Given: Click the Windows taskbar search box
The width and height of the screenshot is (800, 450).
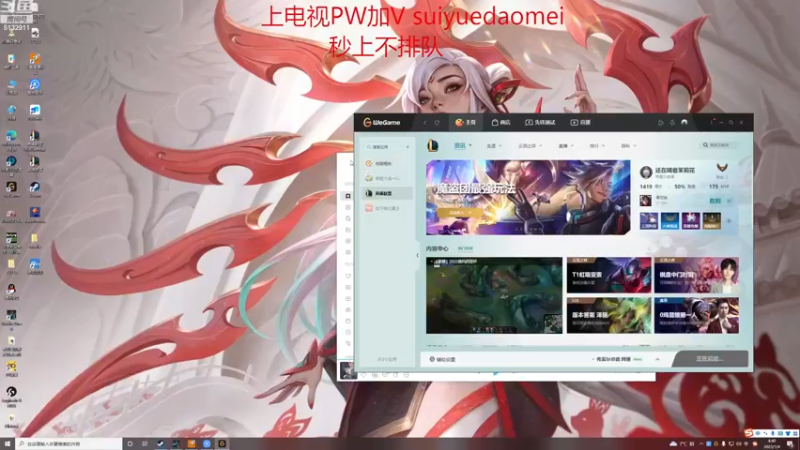Looking at the screenshot, I should (x=69, y=444).
